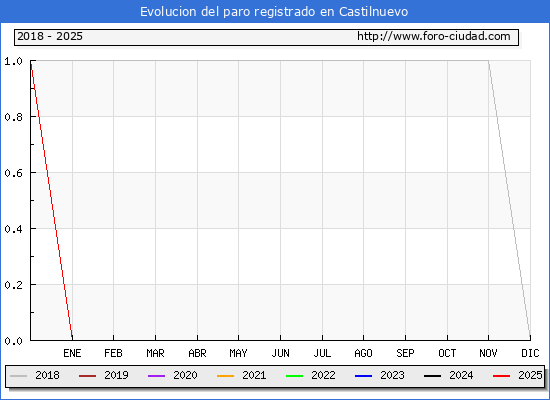
Task: Click the green 2022 legend swatch
Action: click(x=295, y=376)
